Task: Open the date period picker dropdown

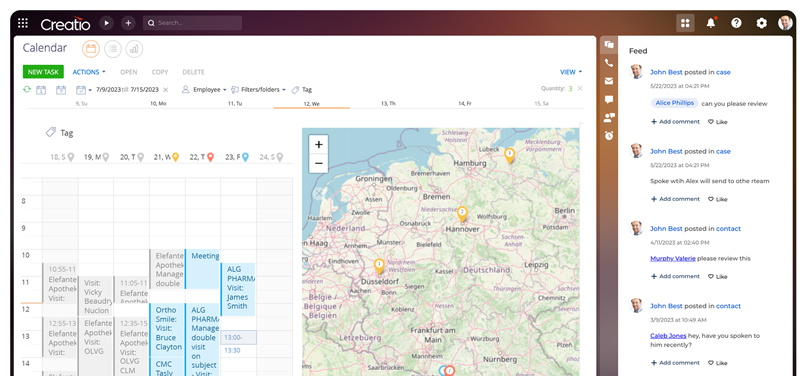Action: click(x=84, y=89)
